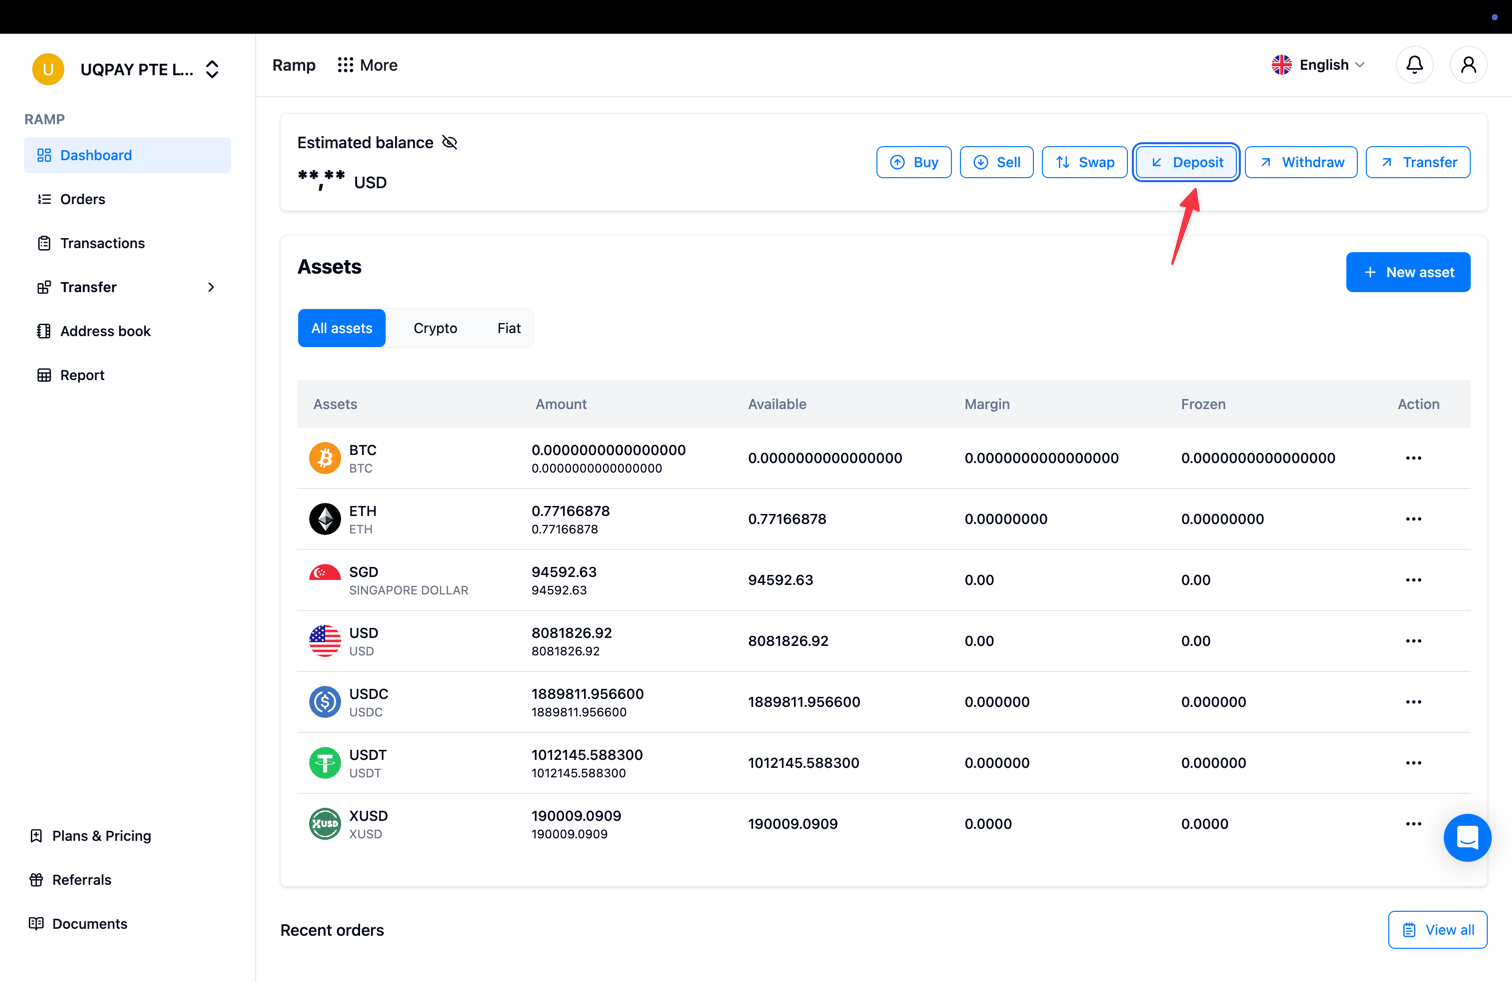Open actions menu for BTC row
The image size is (1512, 982).
(x=1413, y=458)
